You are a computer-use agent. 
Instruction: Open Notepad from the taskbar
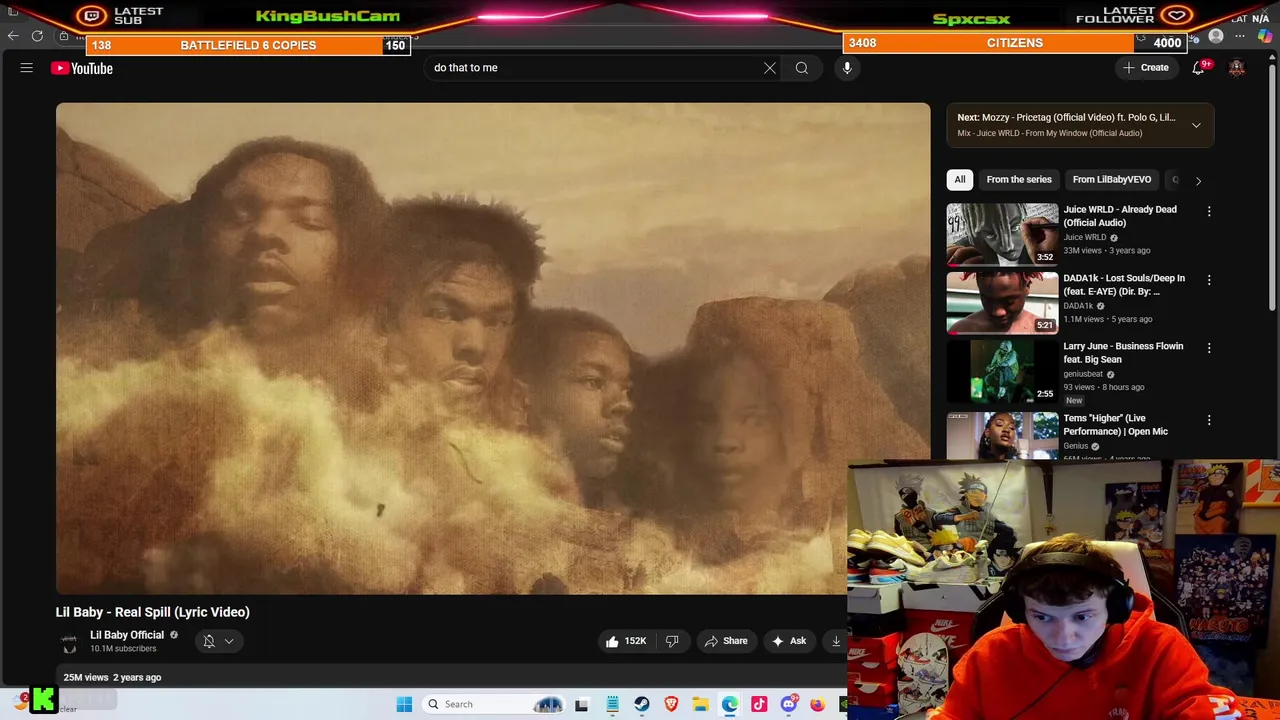(612, 704)
